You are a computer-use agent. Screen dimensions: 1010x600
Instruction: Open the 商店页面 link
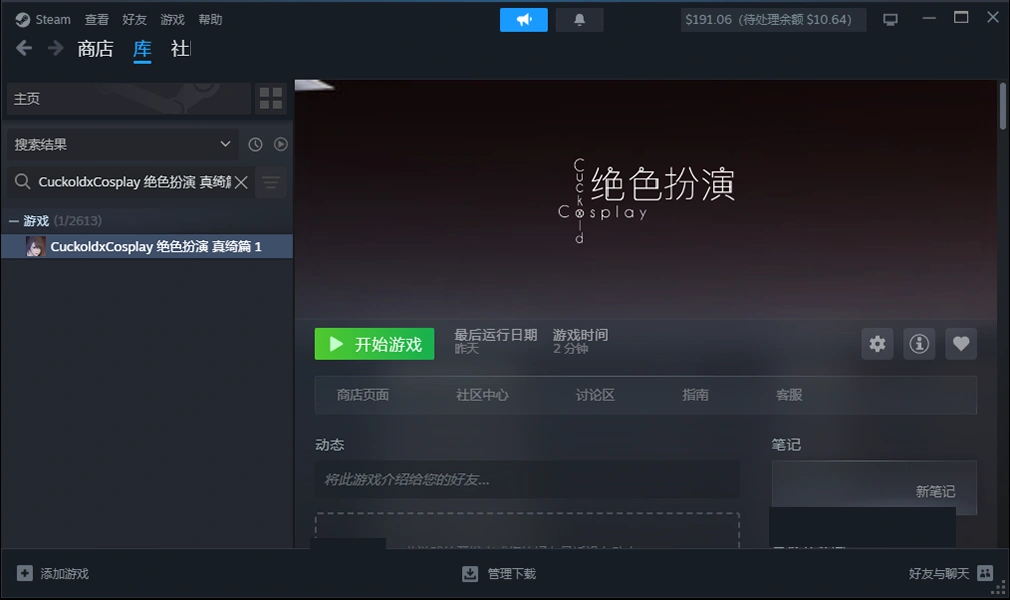coord(363,395)
